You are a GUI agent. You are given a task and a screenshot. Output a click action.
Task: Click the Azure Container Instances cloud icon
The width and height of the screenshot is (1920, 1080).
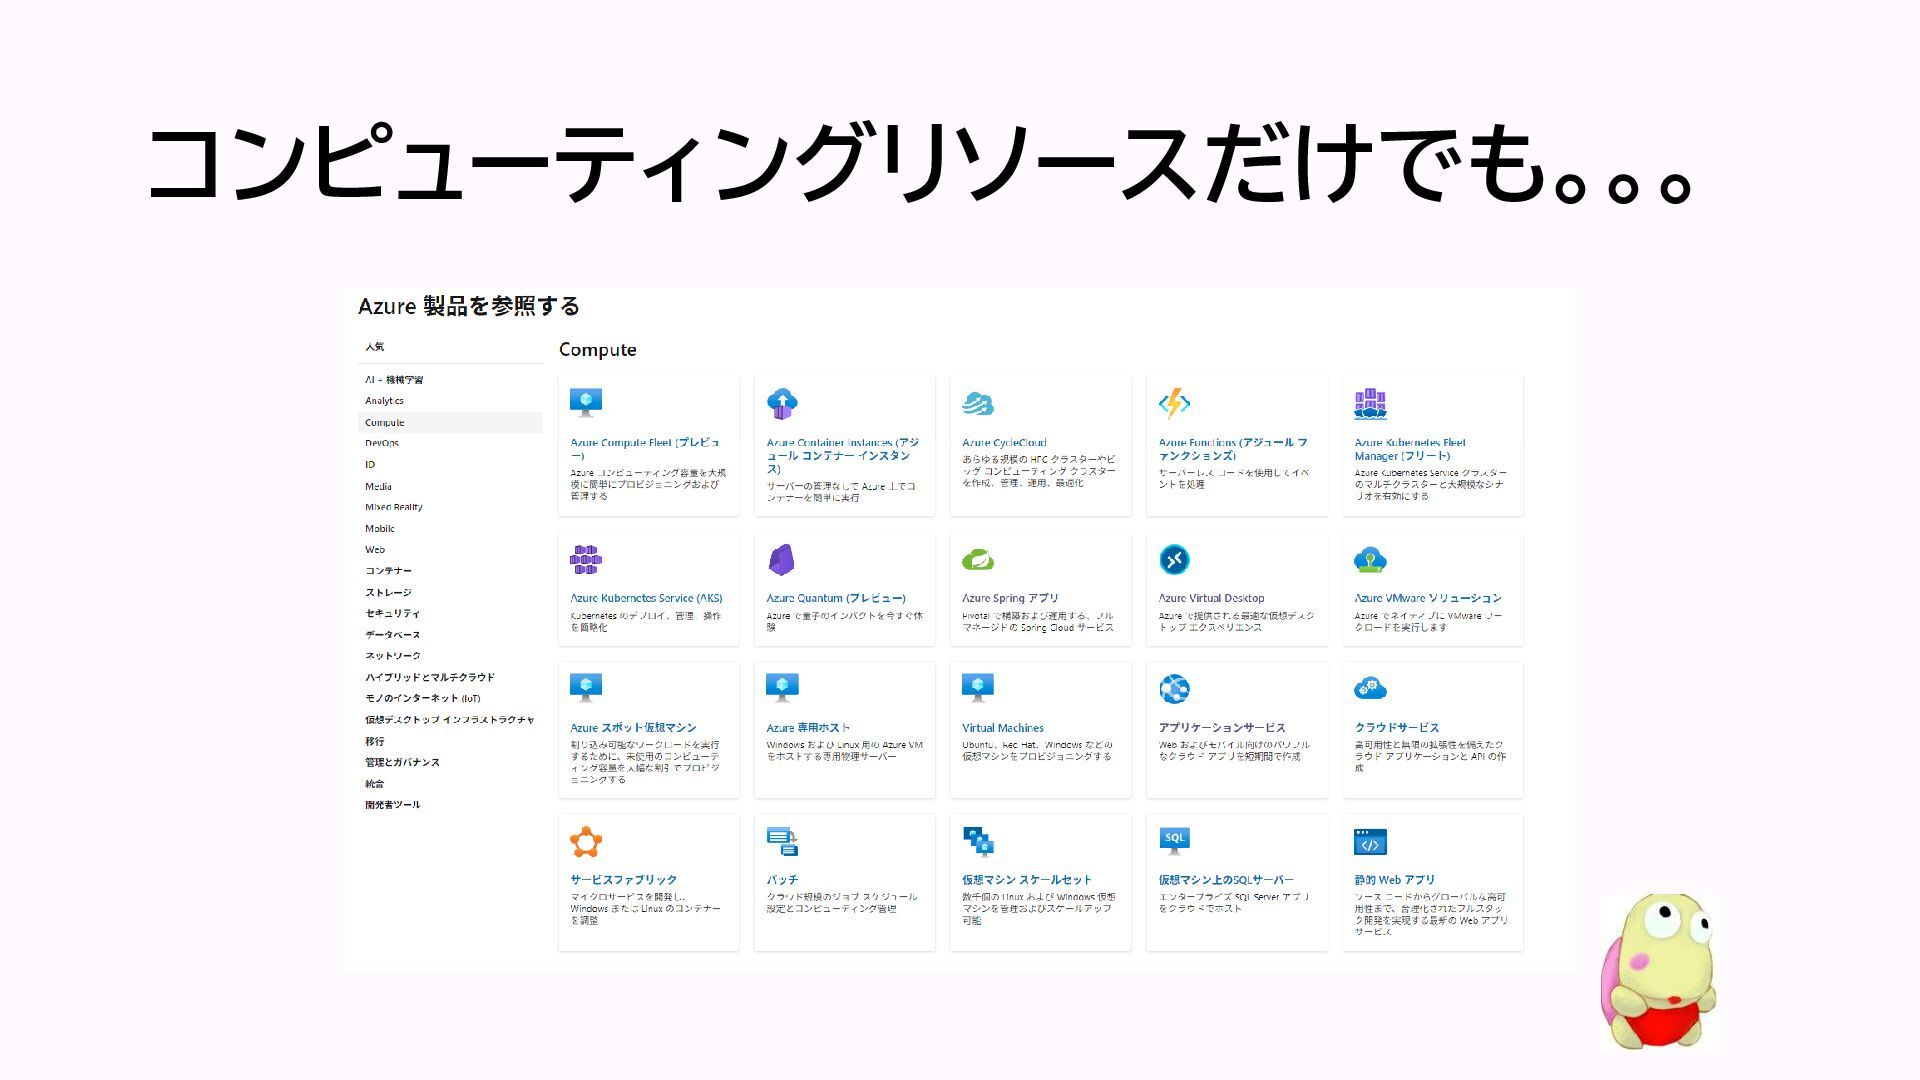click(782, 403)
